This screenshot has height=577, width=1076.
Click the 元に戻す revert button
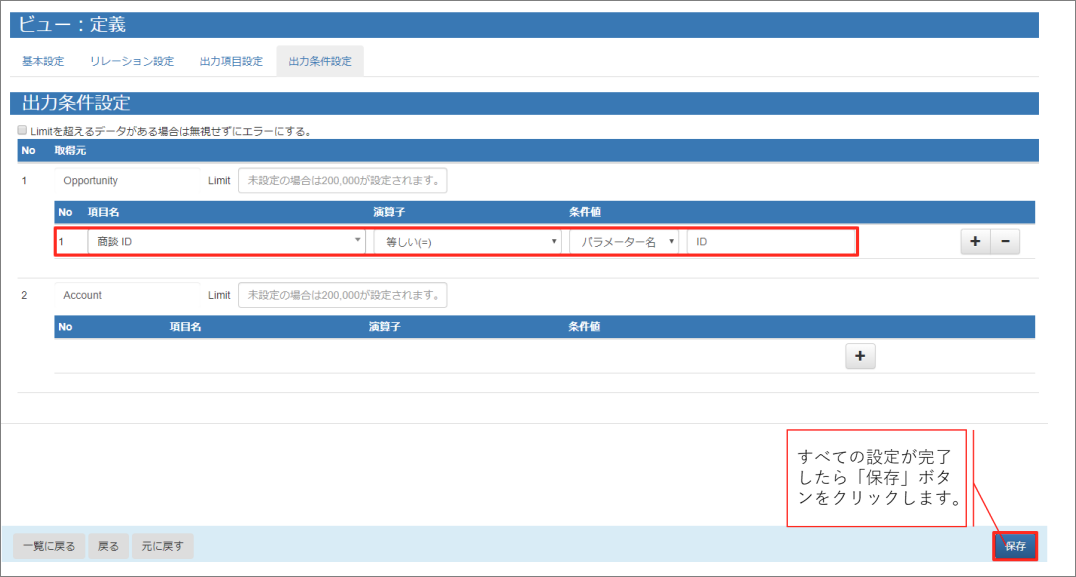click(163, 546)
